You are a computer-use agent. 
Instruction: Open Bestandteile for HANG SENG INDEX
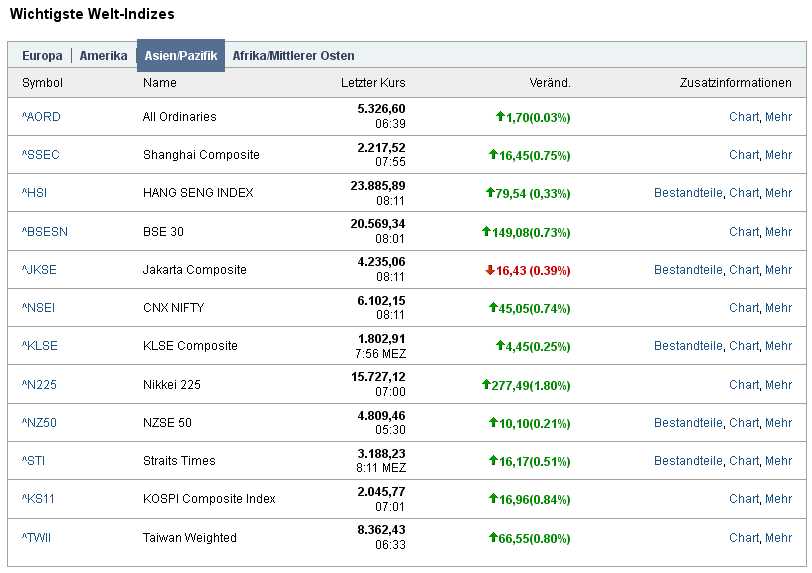point(688,193)
